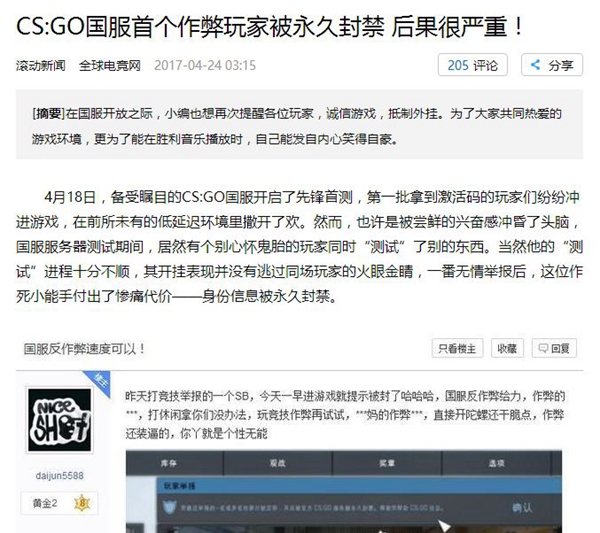Viewport: 600px width, 533px height.
Task: Click the embedded game screenshot image
Action: pos(344,492)
